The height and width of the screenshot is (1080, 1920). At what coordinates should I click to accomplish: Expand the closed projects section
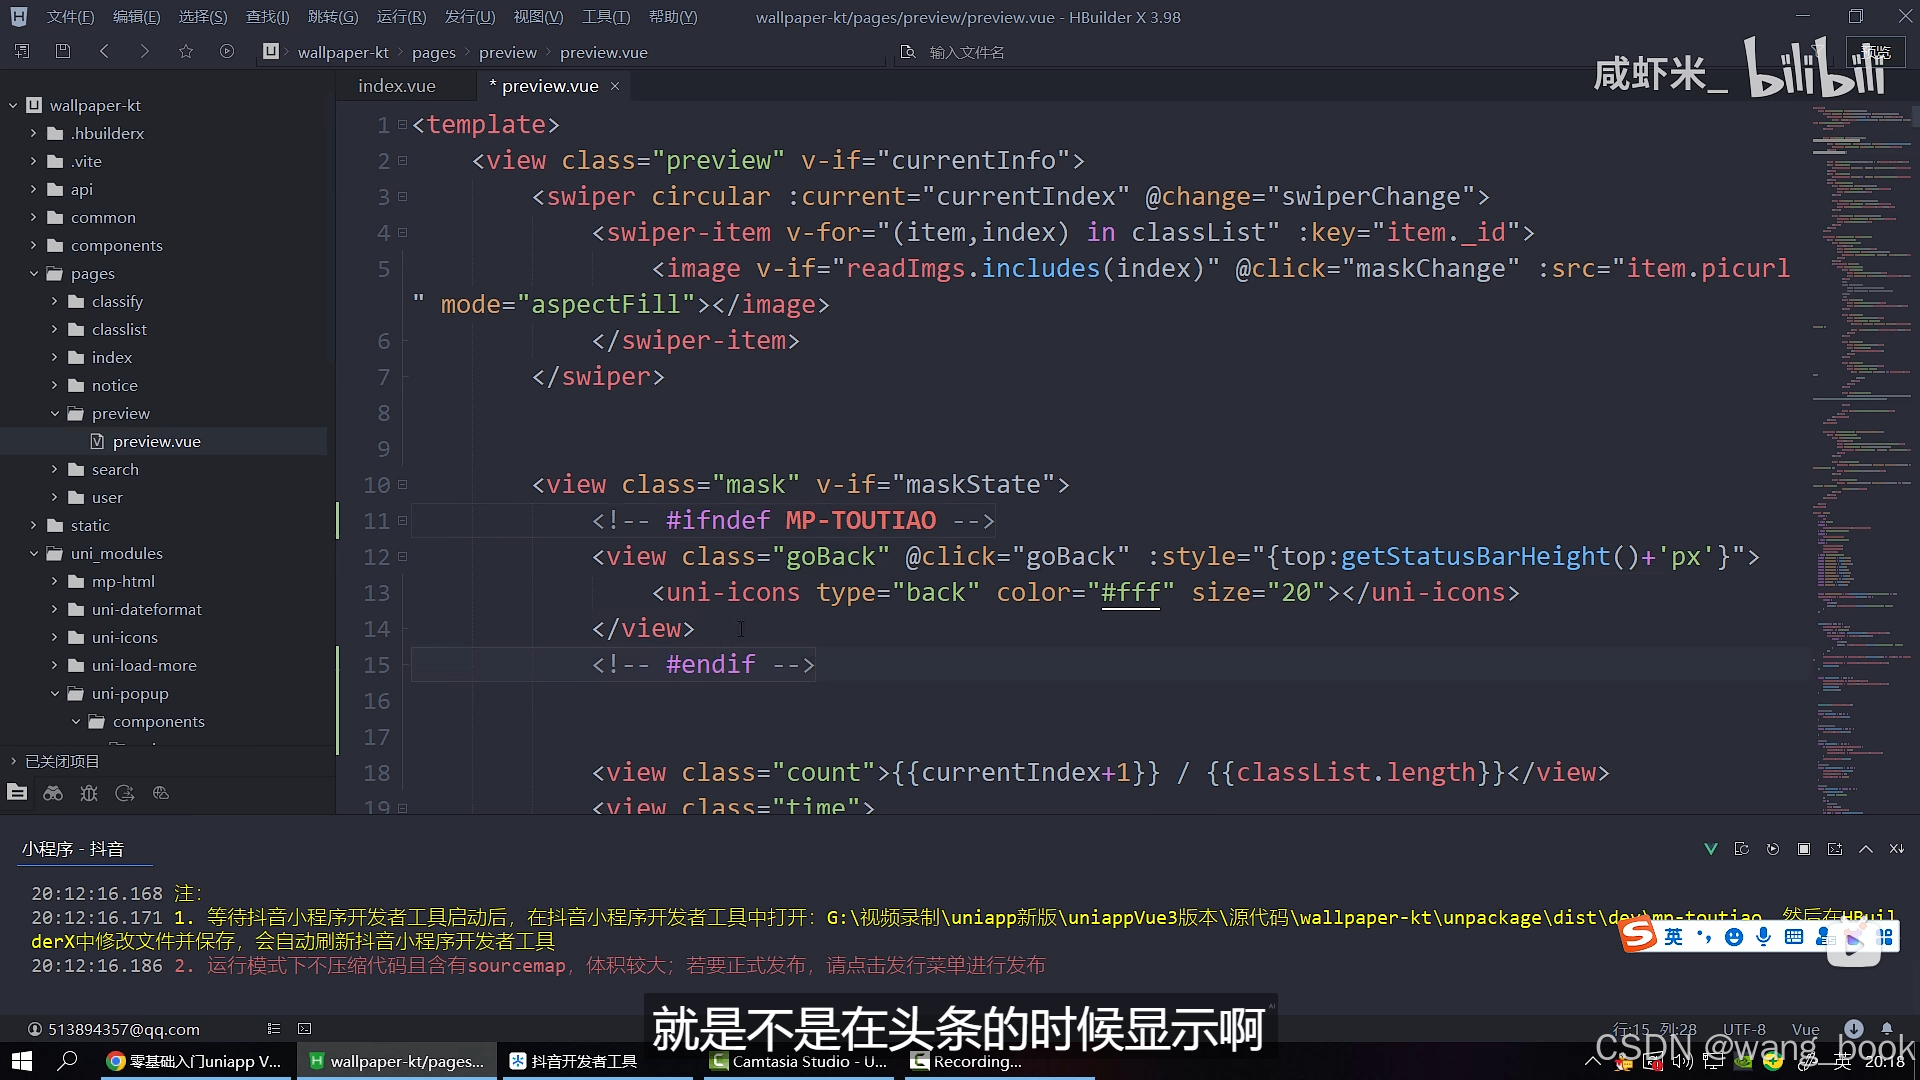coord(13,761)
